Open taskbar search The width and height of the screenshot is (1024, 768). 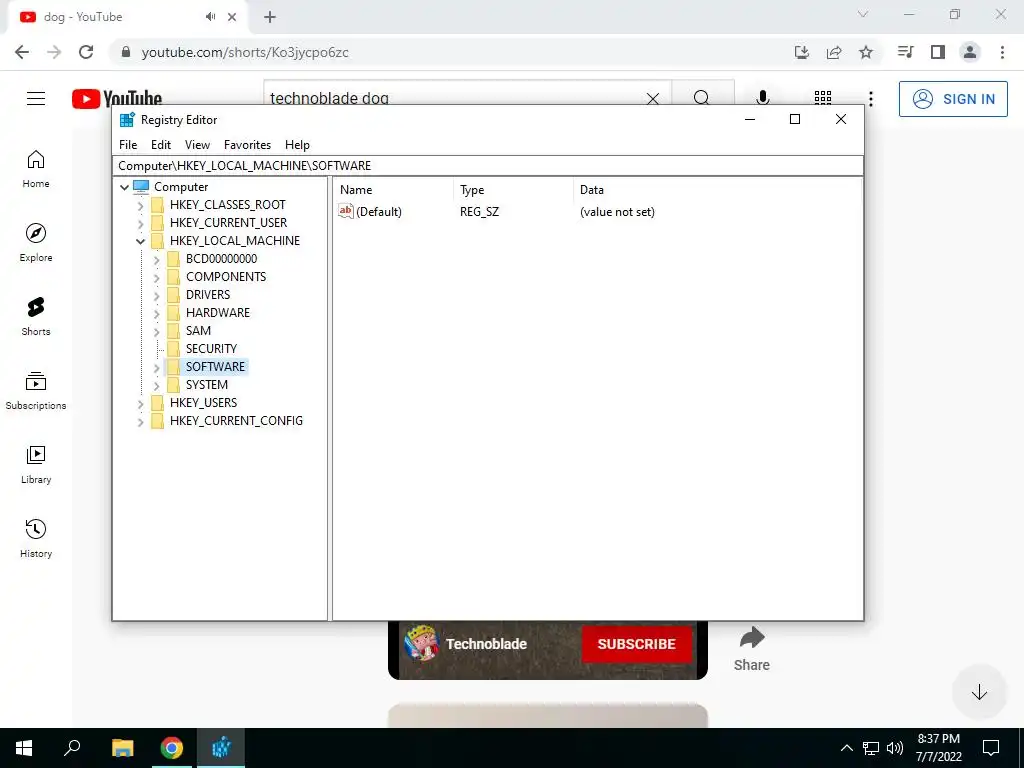pos(72,748)
